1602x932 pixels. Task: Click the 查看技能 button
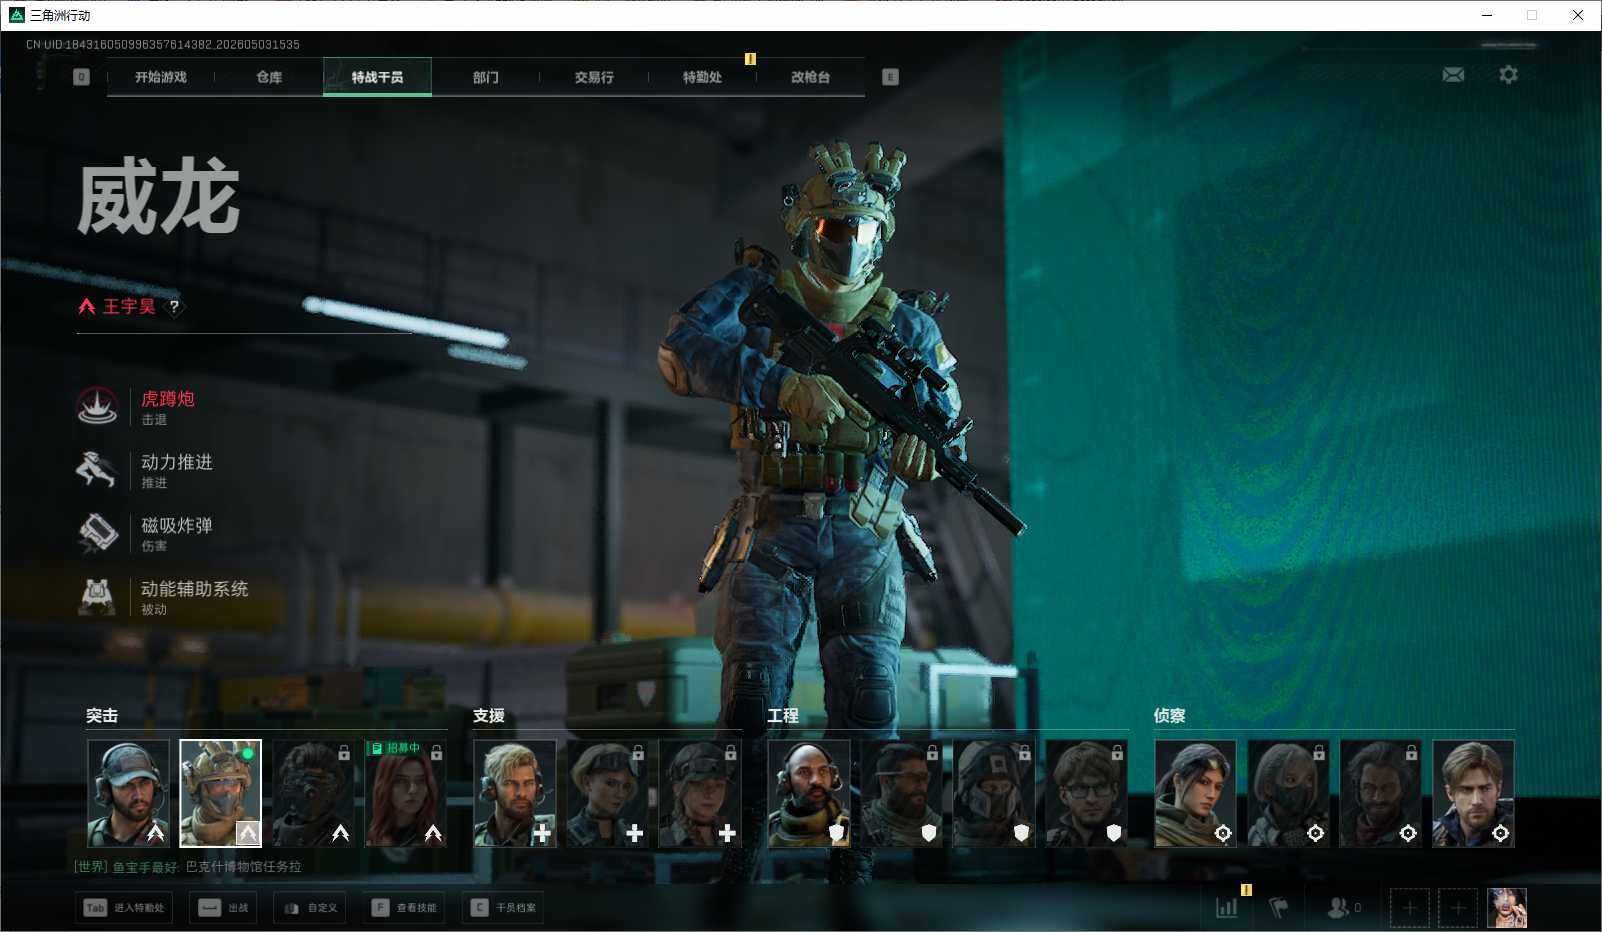pyautogui.click(x=404, y=908)
